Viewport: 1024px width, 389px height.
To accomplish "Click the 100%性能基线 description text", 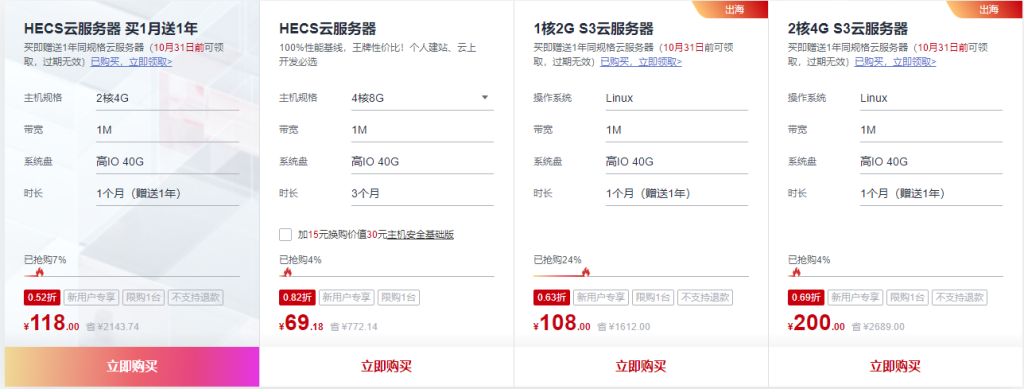I will [377, 55].
